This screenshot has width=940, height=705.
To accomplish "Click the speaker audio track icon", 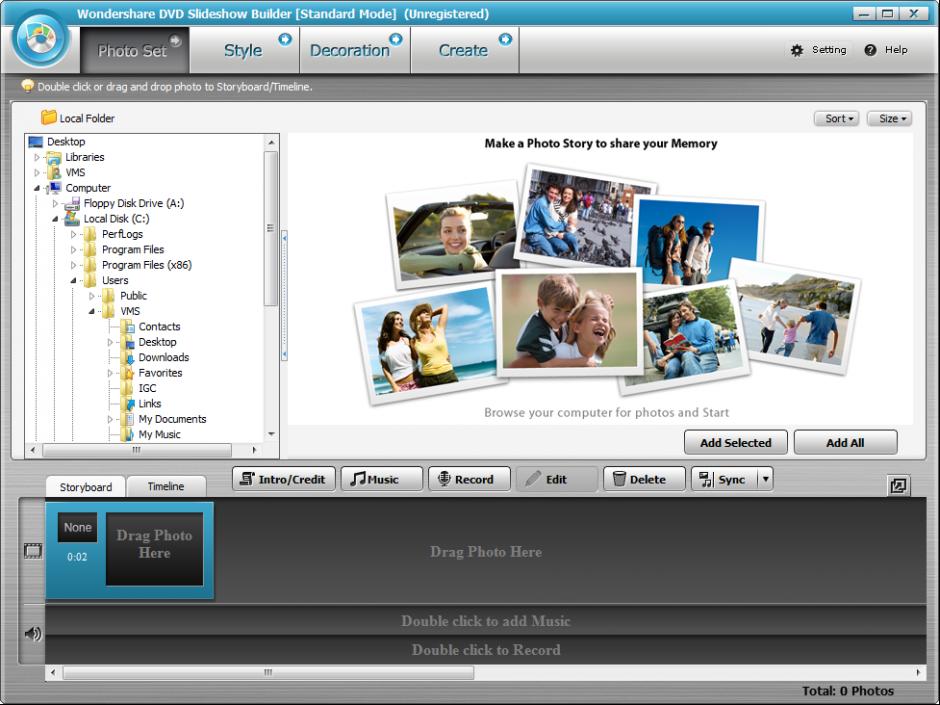I will [33, 633].
